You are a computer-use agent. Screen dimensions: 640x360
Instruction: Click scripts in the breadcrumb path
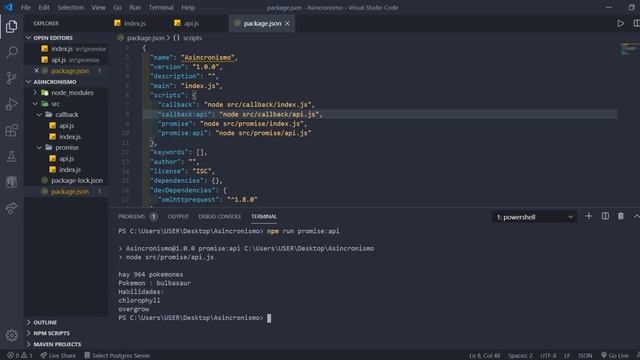(192, 38)
